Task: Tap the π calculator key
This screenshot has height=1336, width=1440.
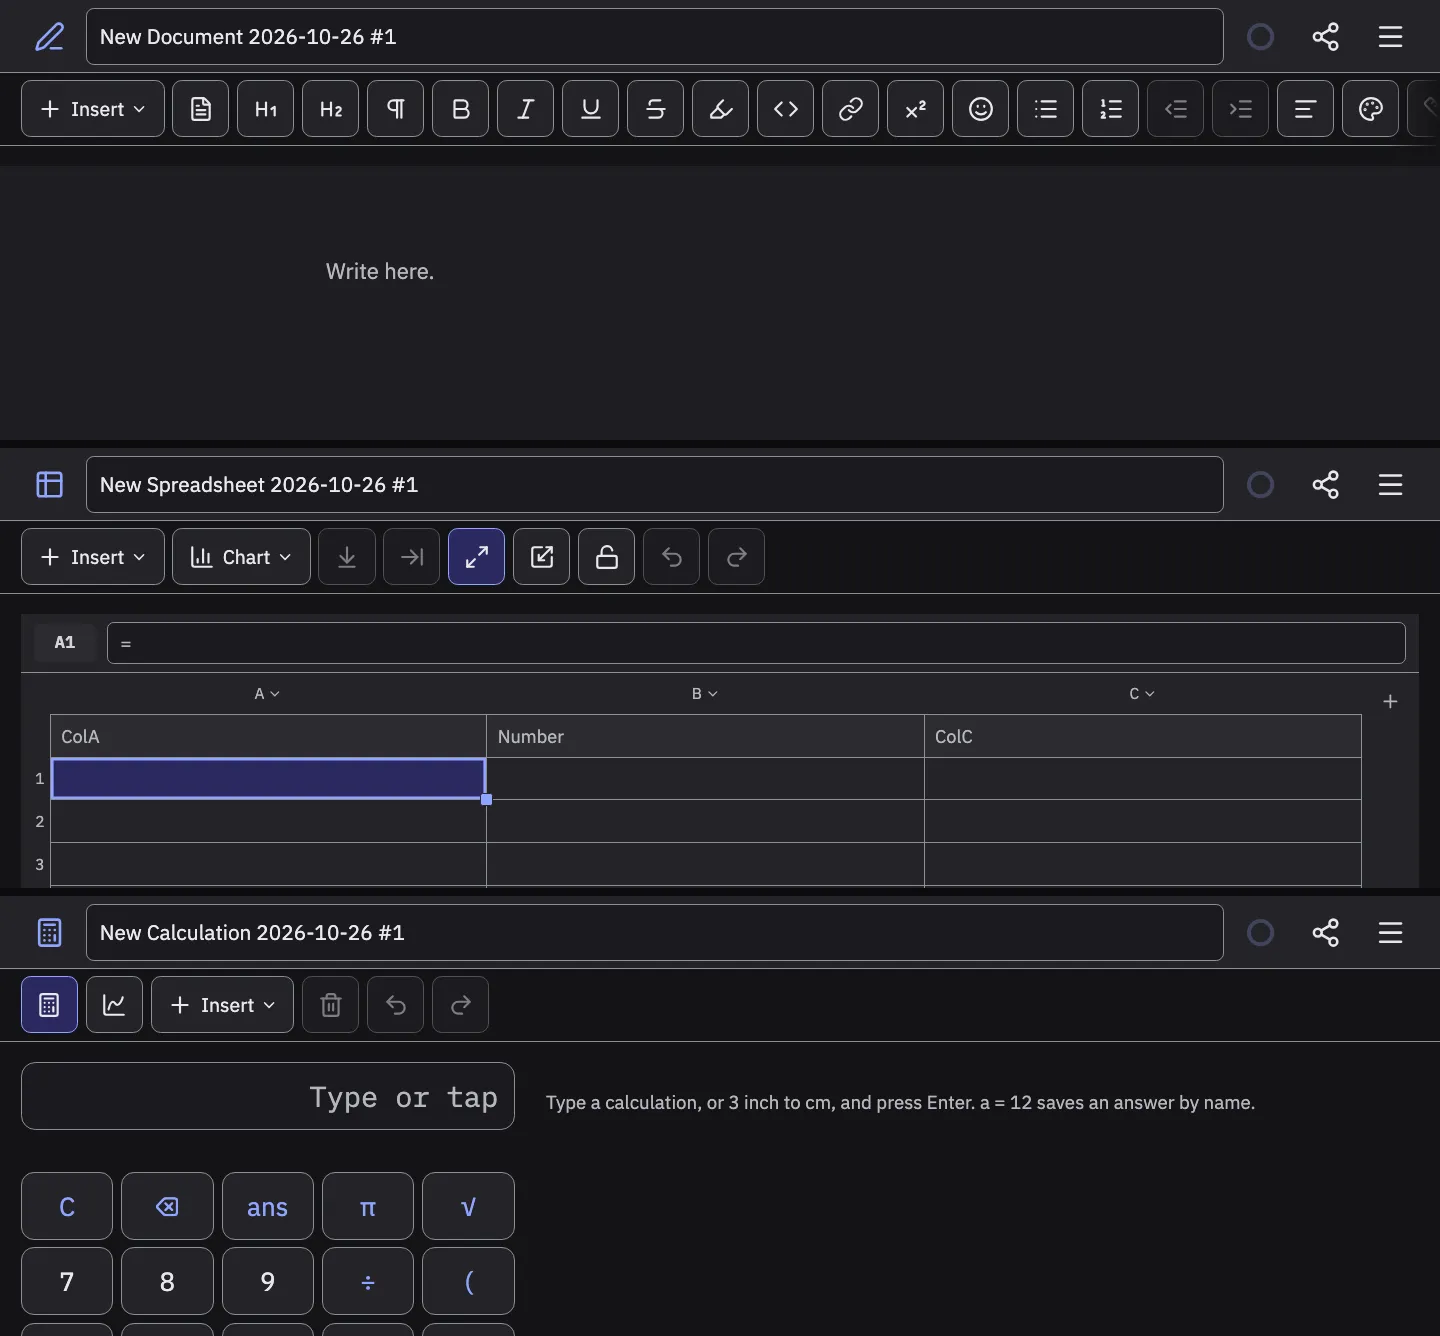Action: (x=368, y=1207)
